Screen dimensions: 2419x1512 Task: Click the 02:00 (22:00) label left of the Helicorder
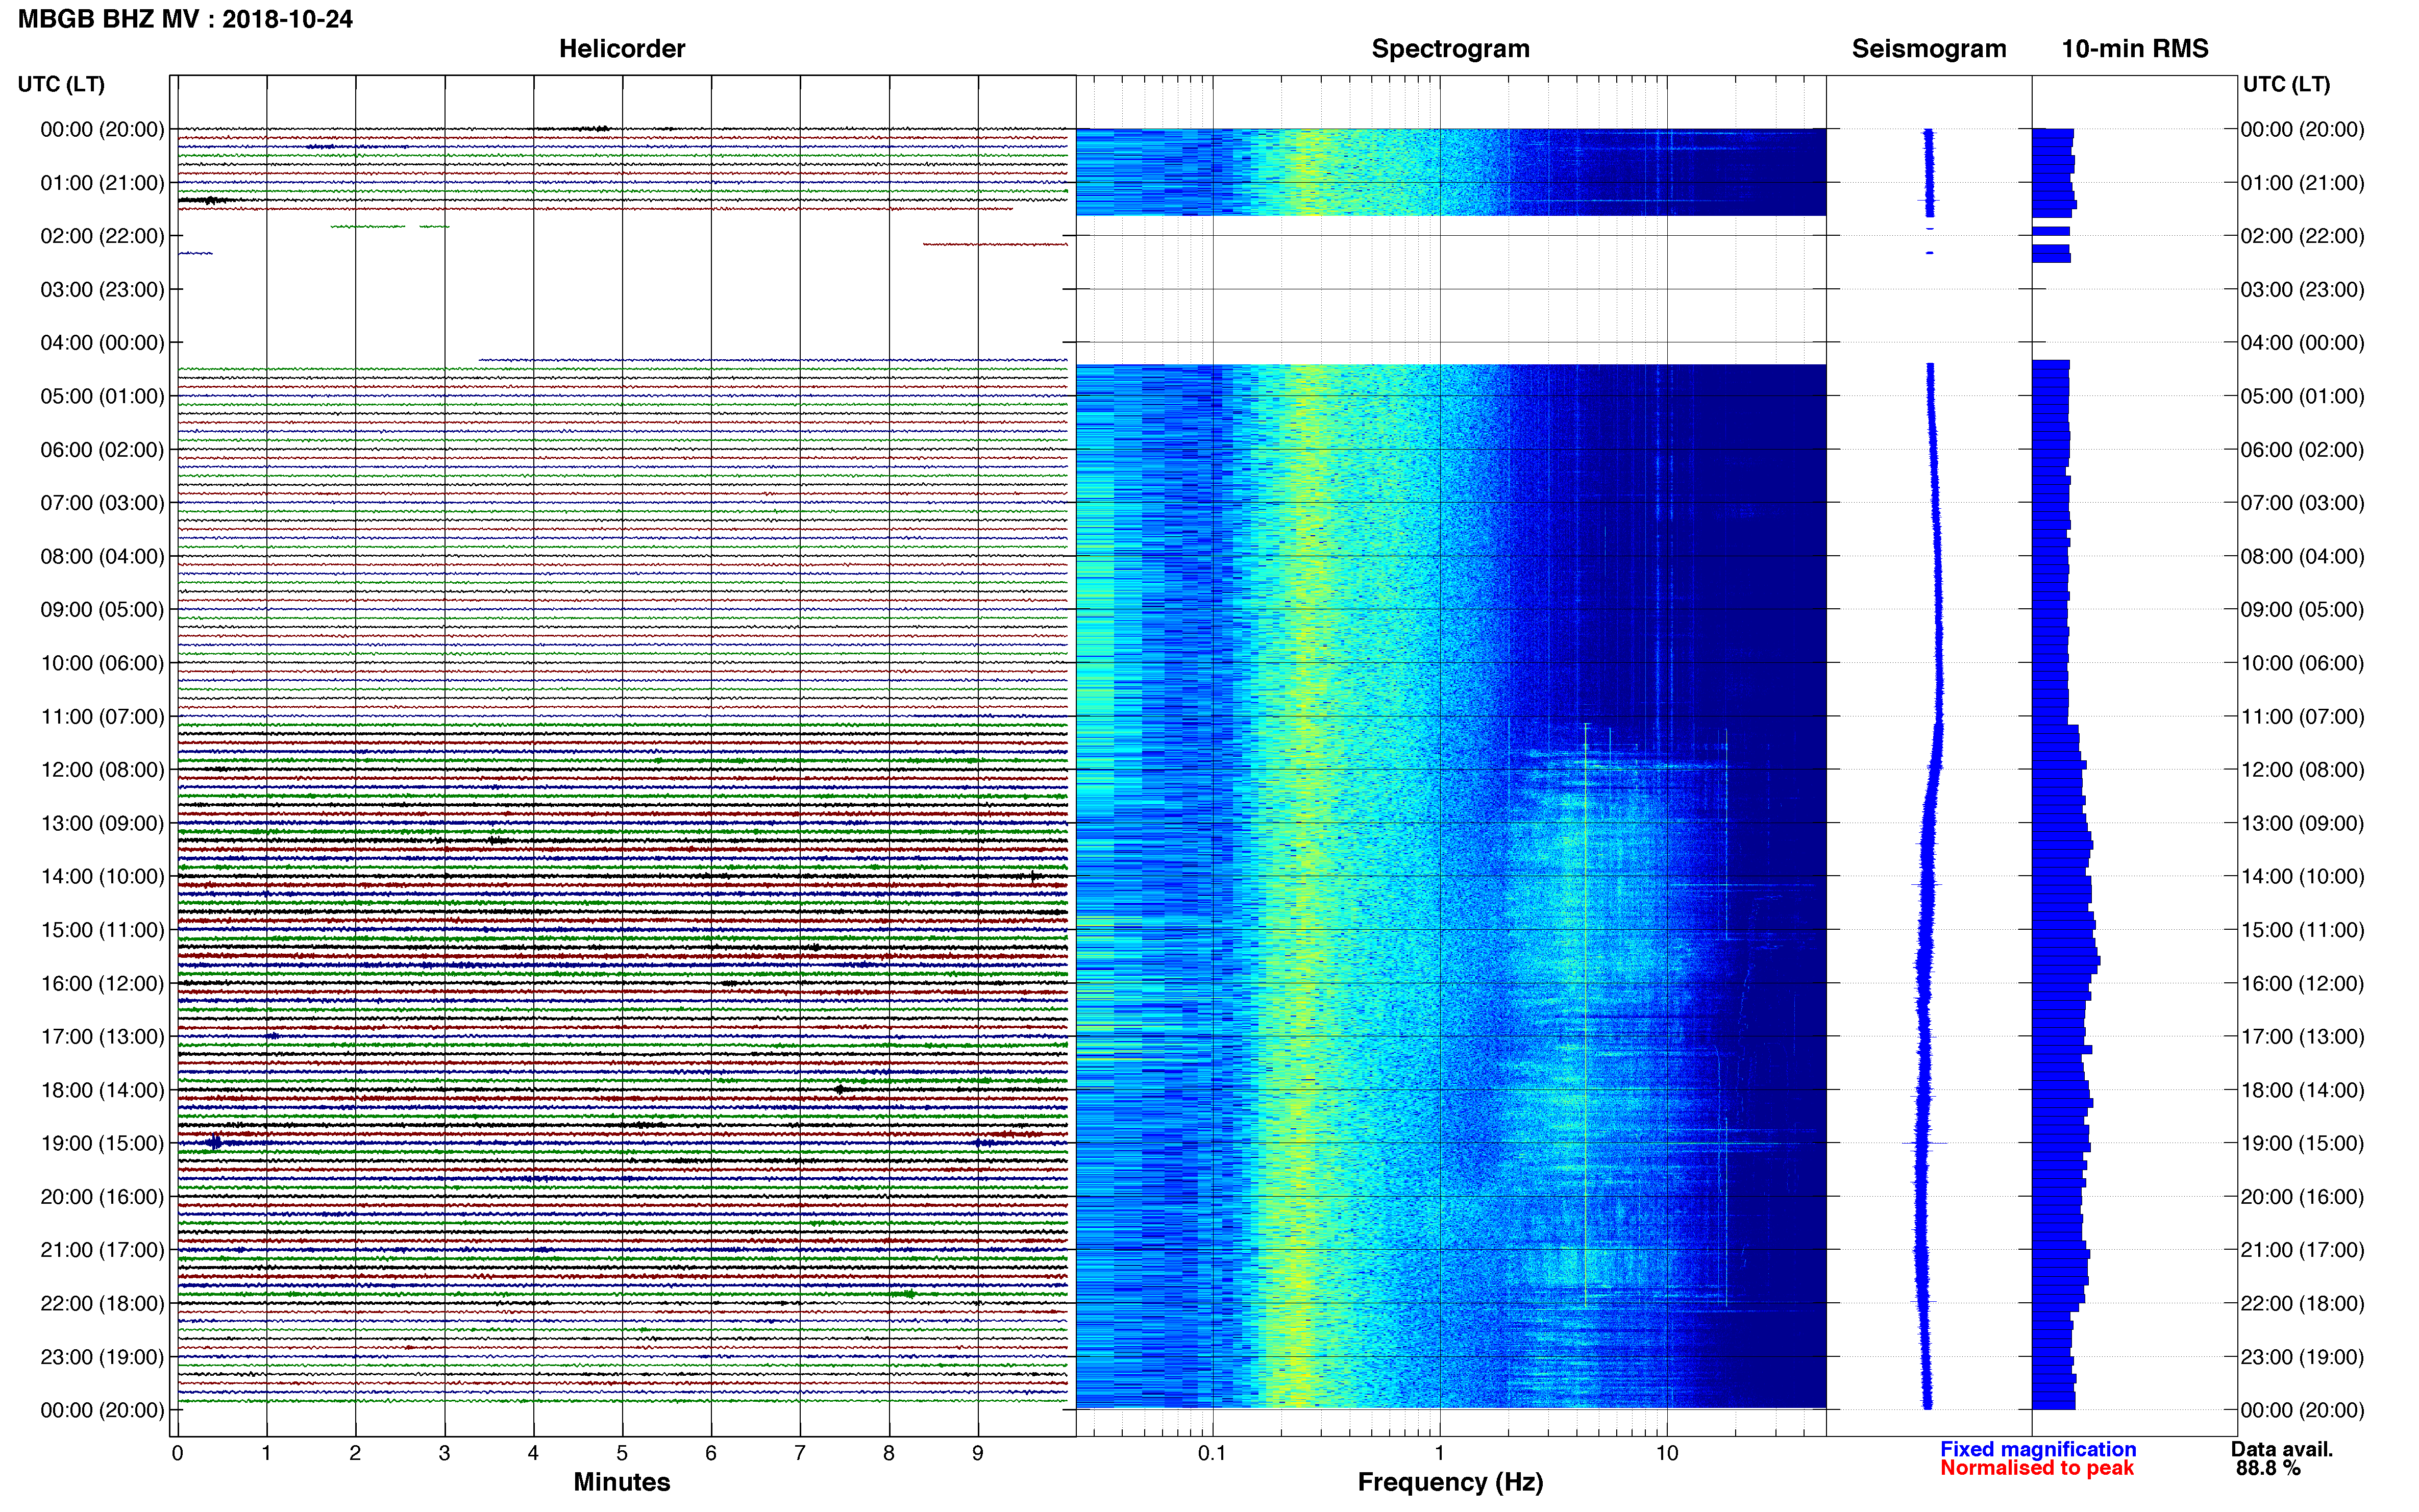coord(102,236)
